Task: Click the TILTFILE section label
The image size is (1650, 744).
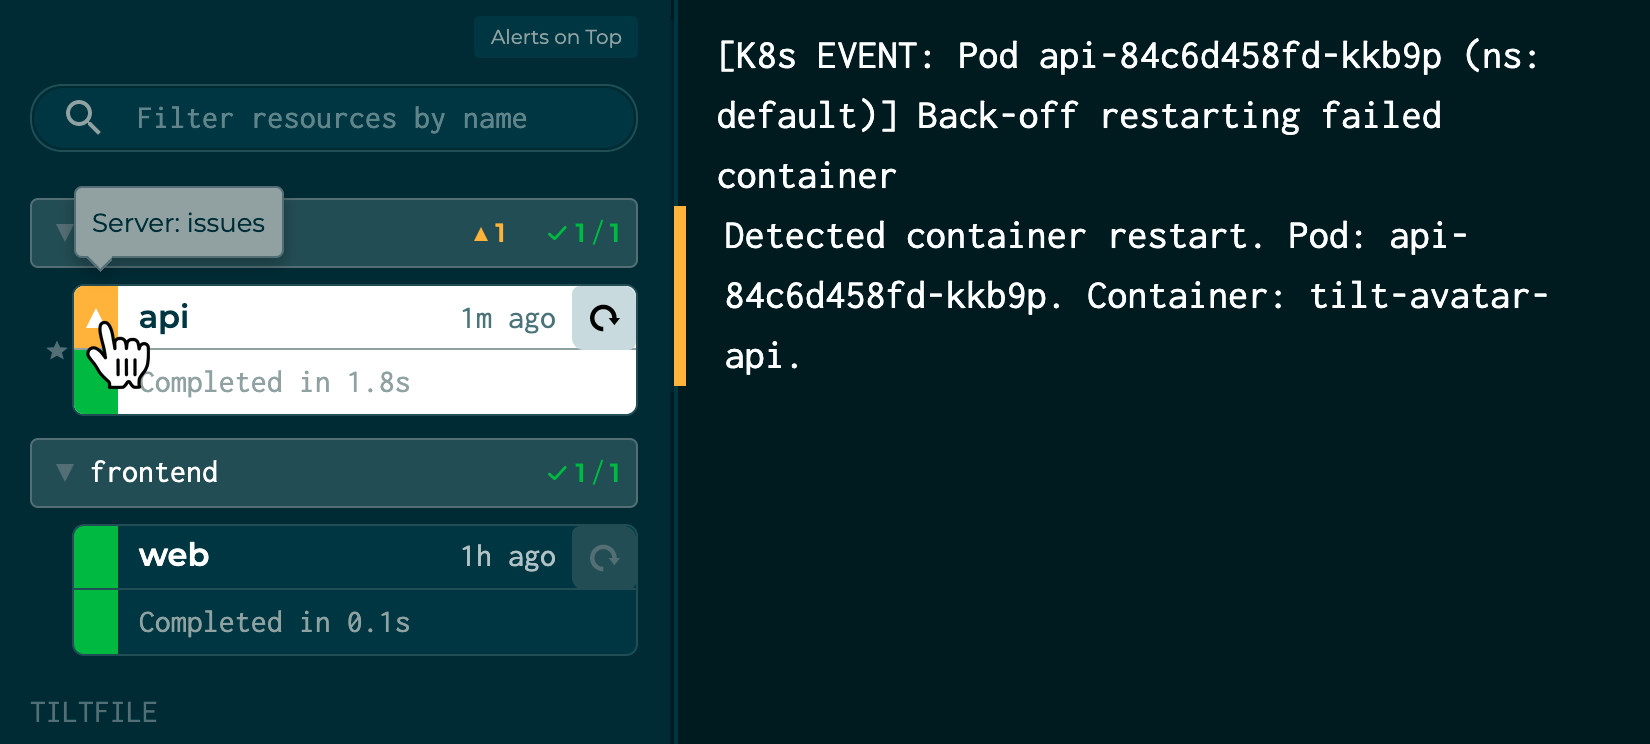Action: pos(93,712)
